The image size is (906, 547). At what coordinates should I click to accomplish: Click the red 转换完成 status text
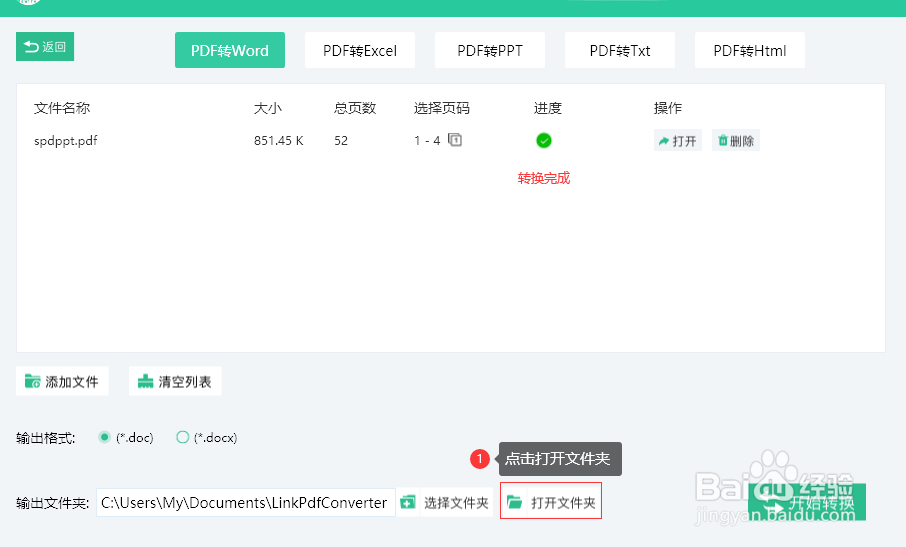(x=544, y=178)
